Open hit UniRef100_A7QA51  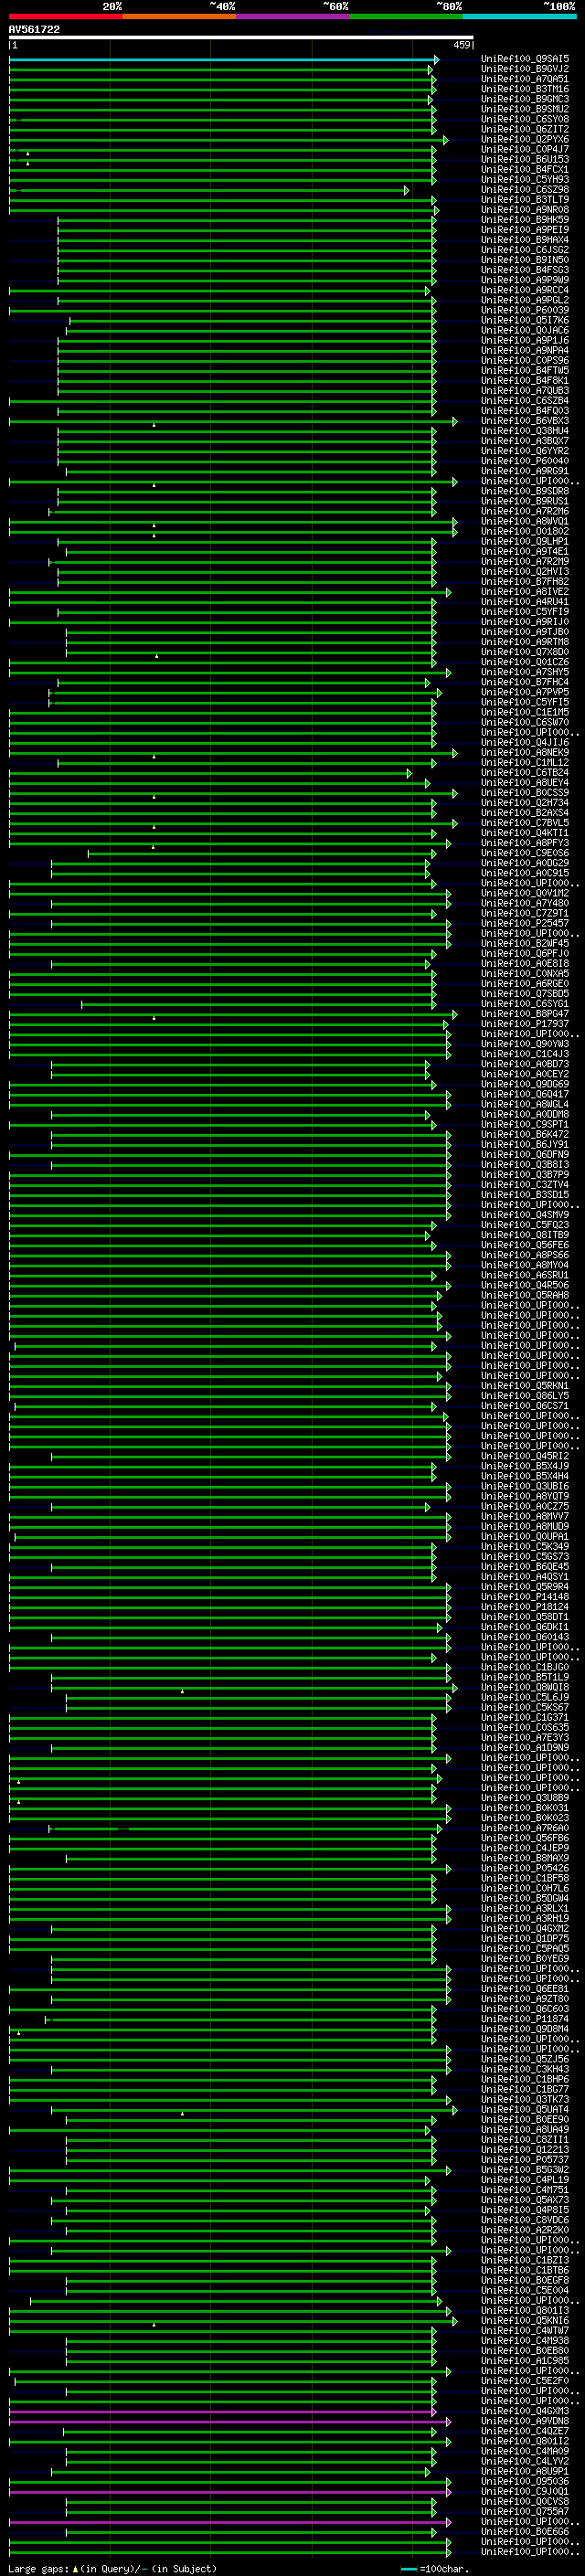[x=524, y=79]
